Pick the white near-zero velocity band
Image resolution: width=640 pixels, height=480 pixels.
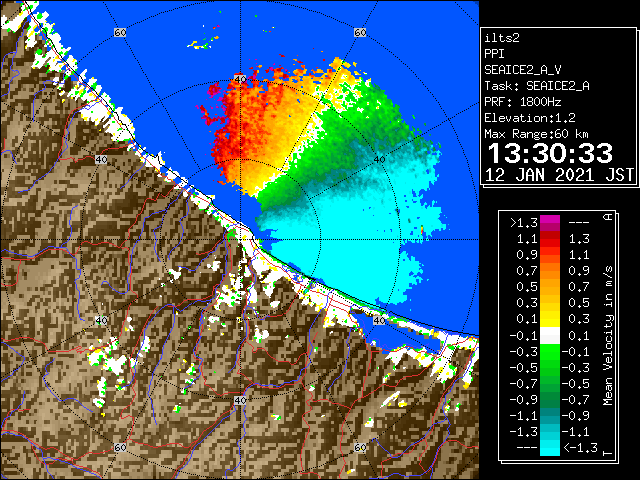pos(550,336)
